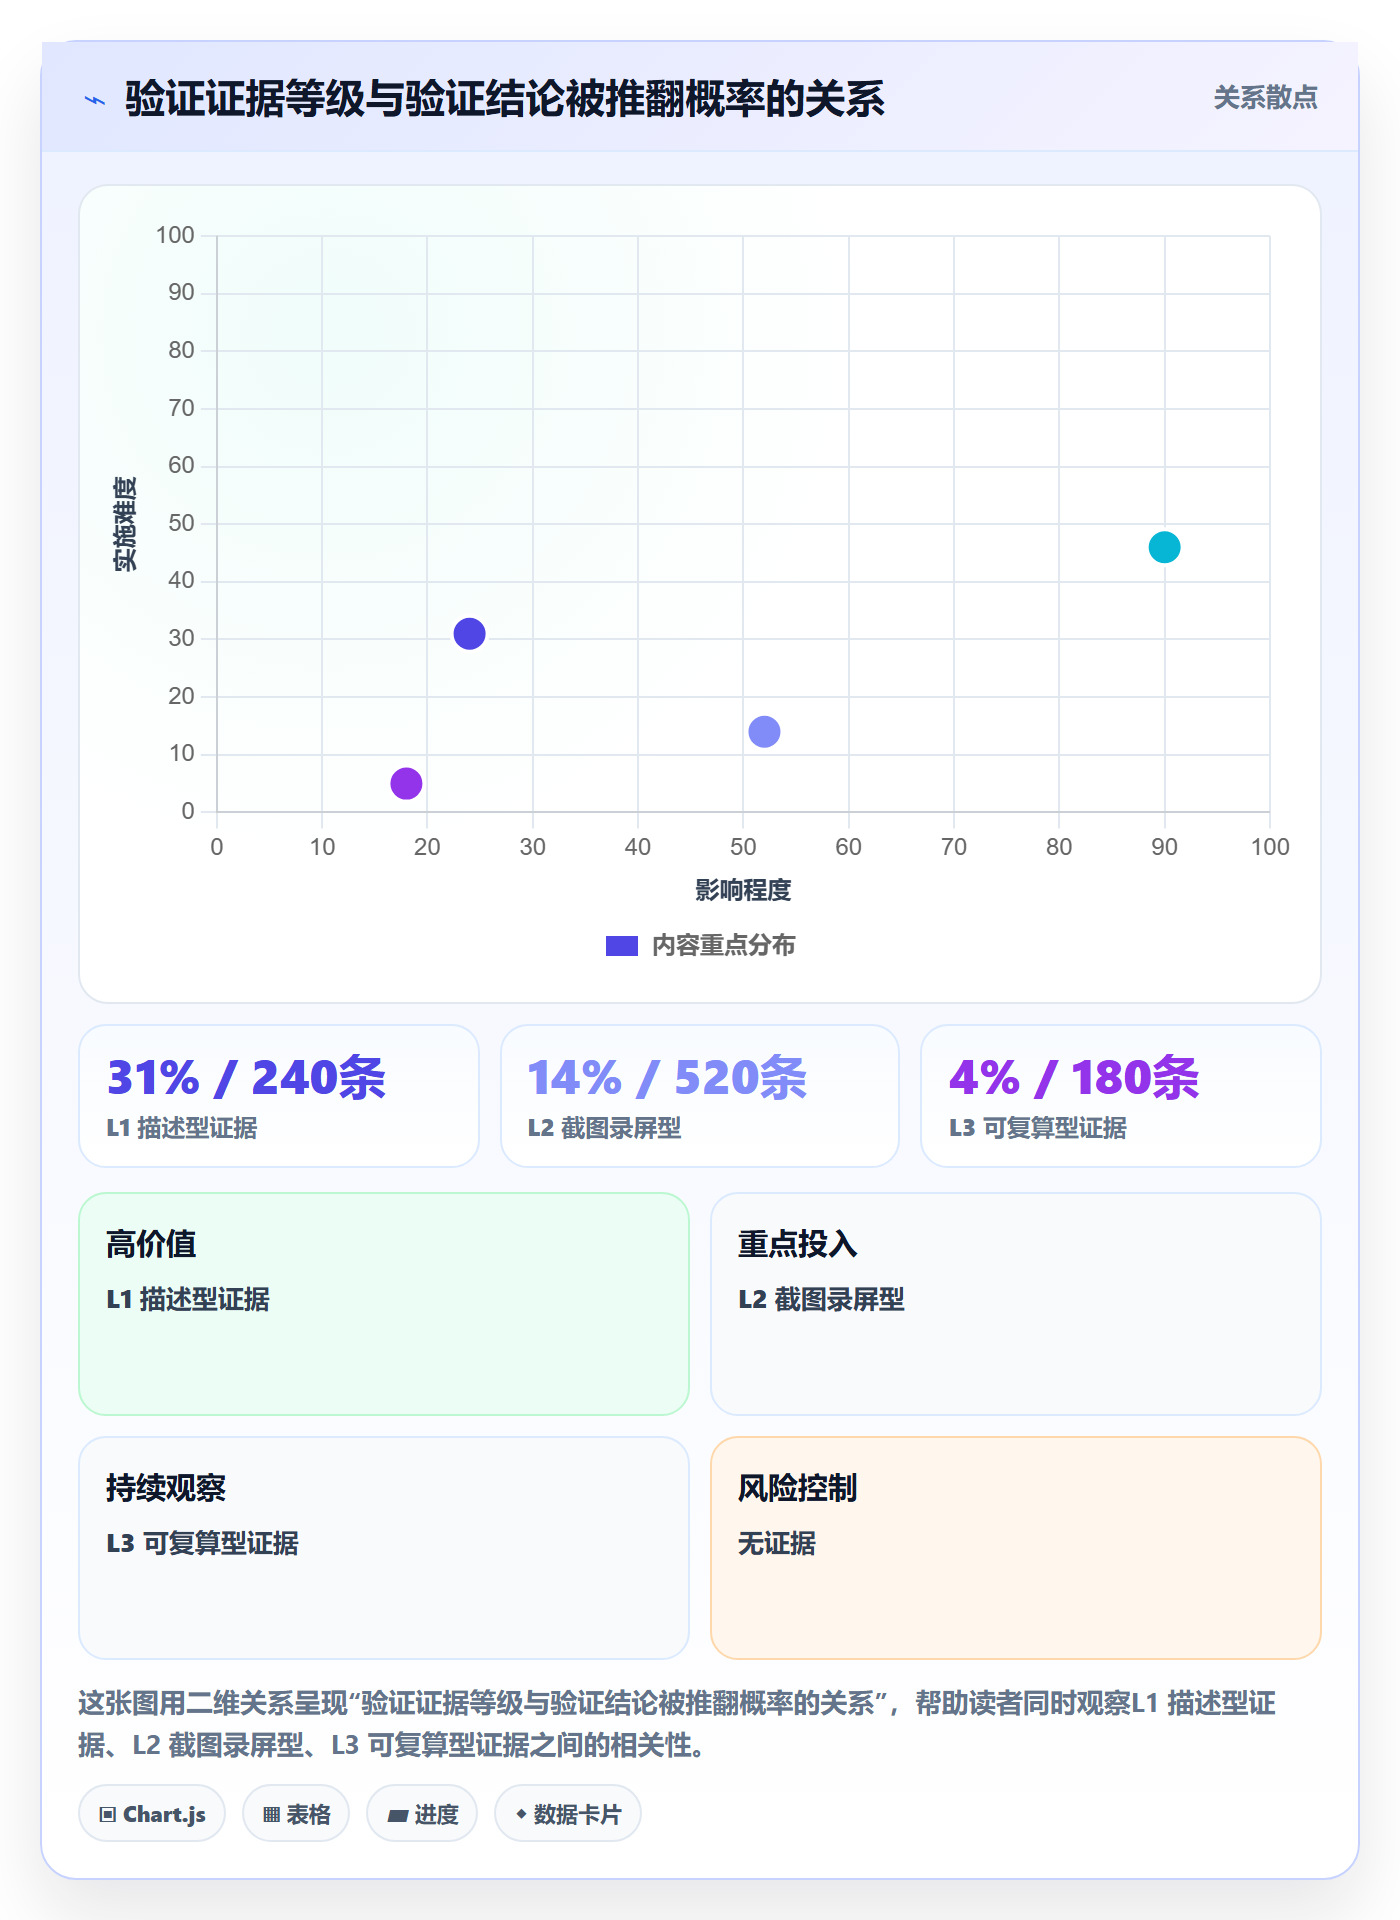Select the 重点投入 quadrant card
The width and height of the screenshot is (1400, 1920).
1016,1304
